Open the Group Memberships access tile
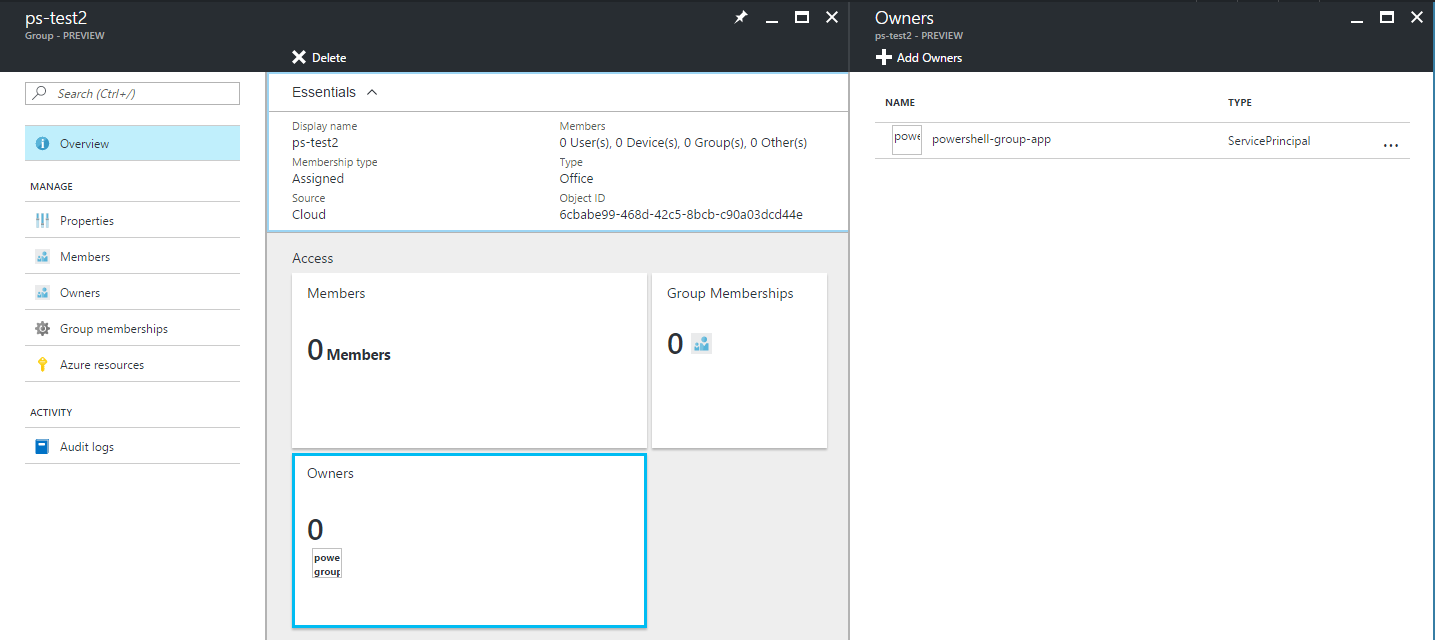The width and height of the screenshot is (1435, 640). 739,361
